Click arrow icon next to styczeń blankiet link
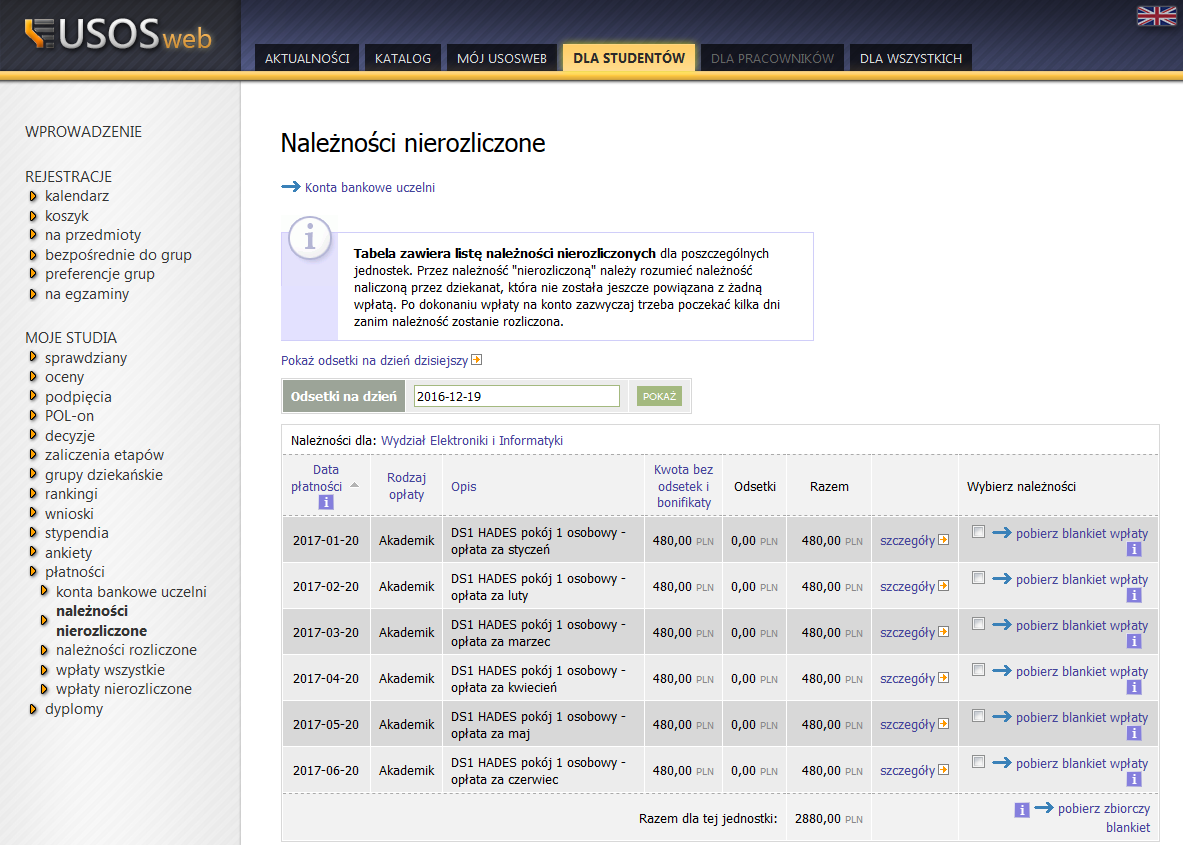 (x=1002, y=533)
